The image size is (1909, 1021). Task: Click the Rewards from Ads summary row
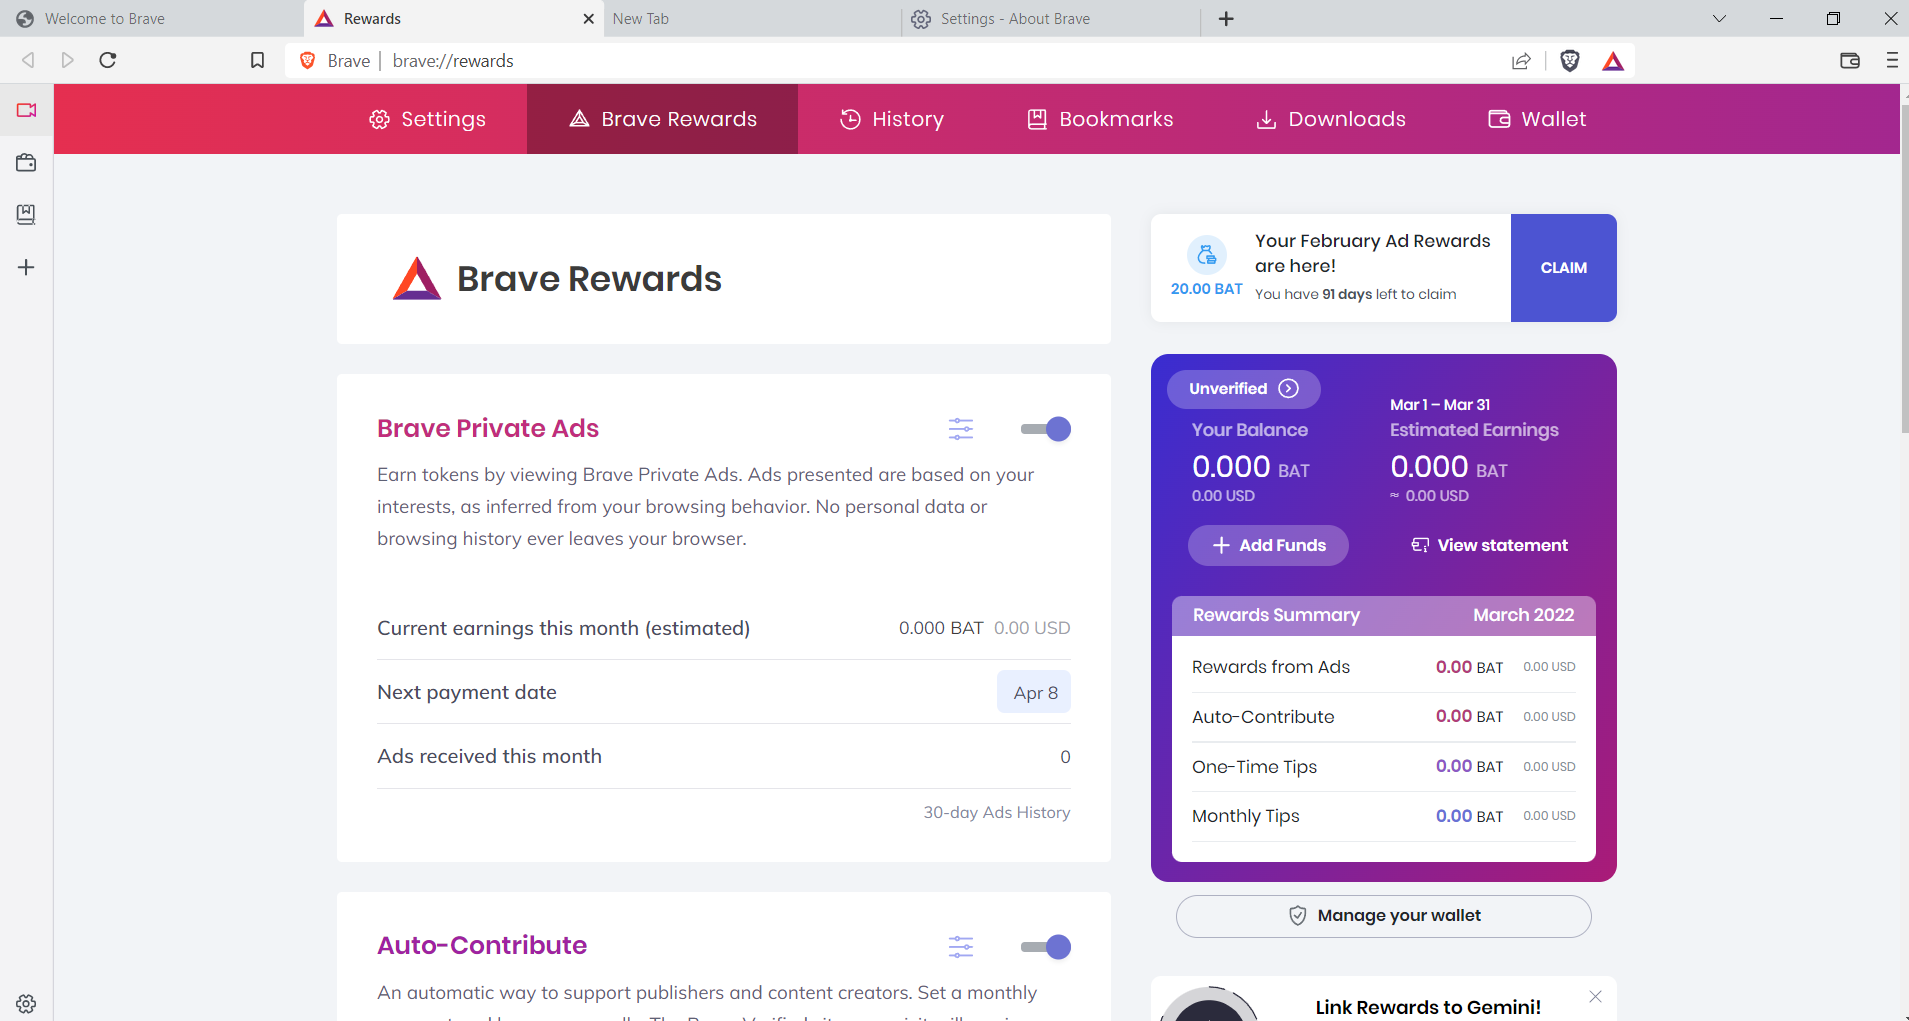1384,667
